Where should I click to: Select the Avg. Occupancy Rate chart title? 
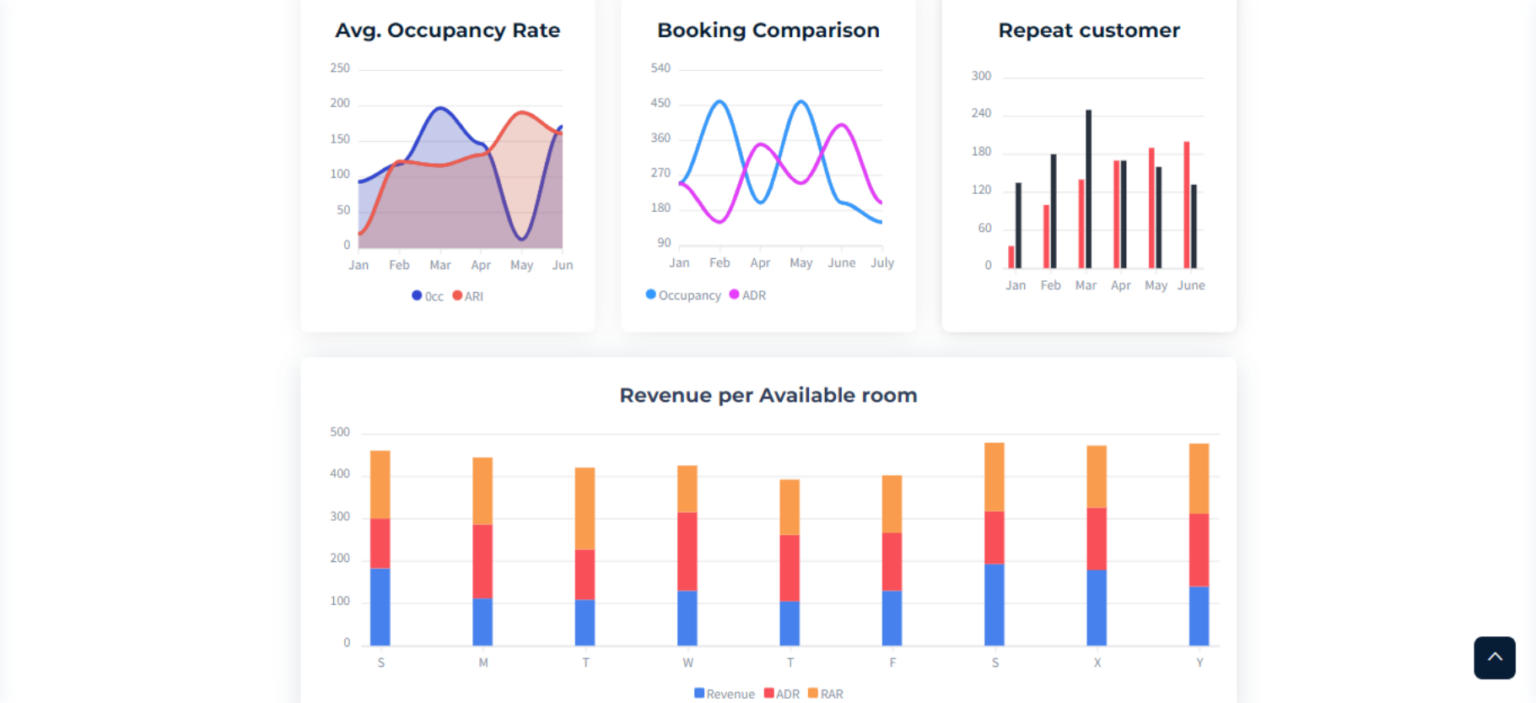coord(447,30)
